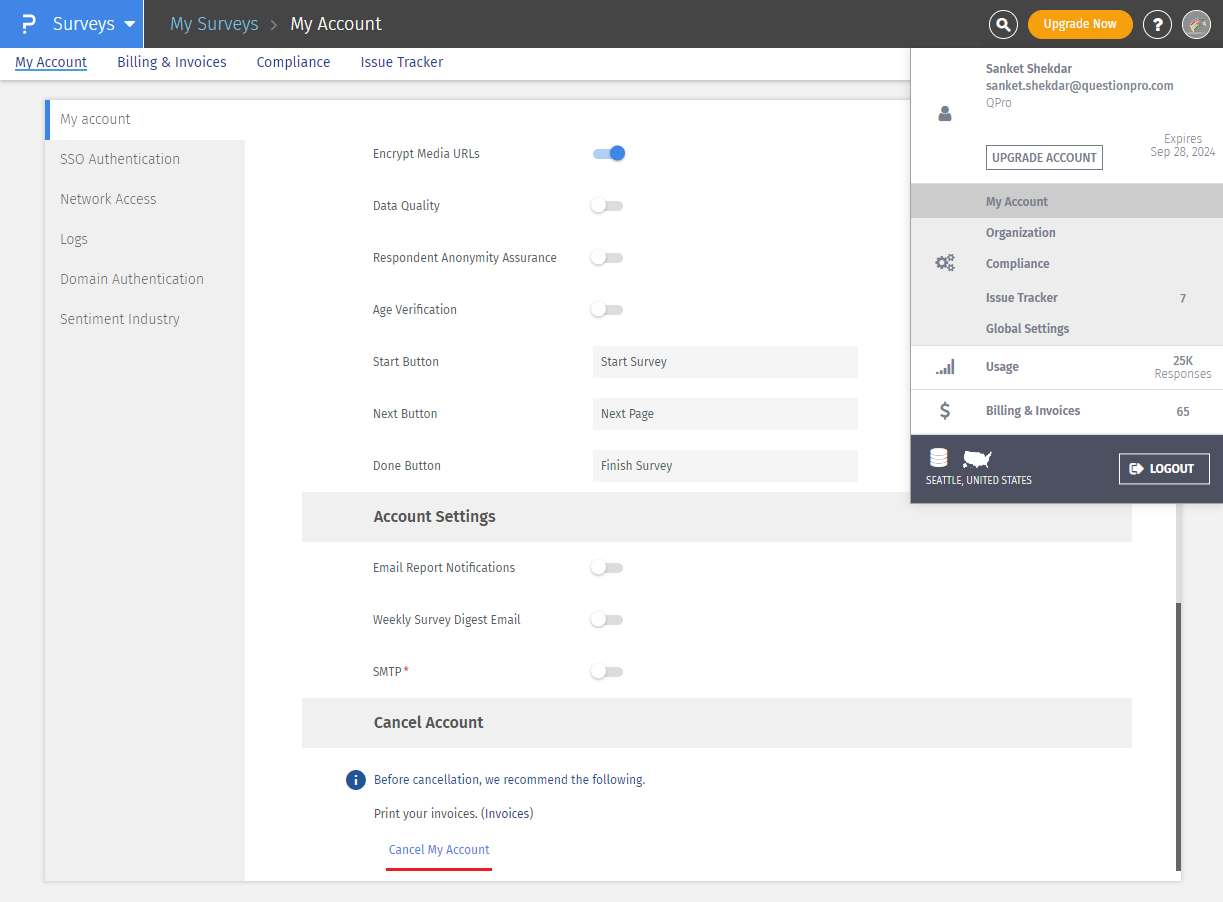Click the blue info icon before cancellation note
1223x902 pixels.
click(x=356, y=779)
